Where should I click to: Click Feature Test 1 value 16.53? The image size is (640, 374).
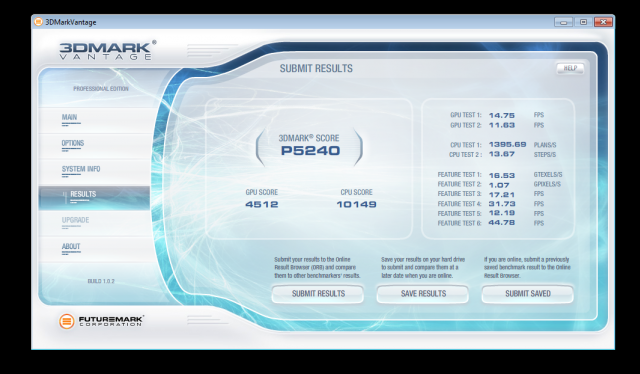(502, 176)
